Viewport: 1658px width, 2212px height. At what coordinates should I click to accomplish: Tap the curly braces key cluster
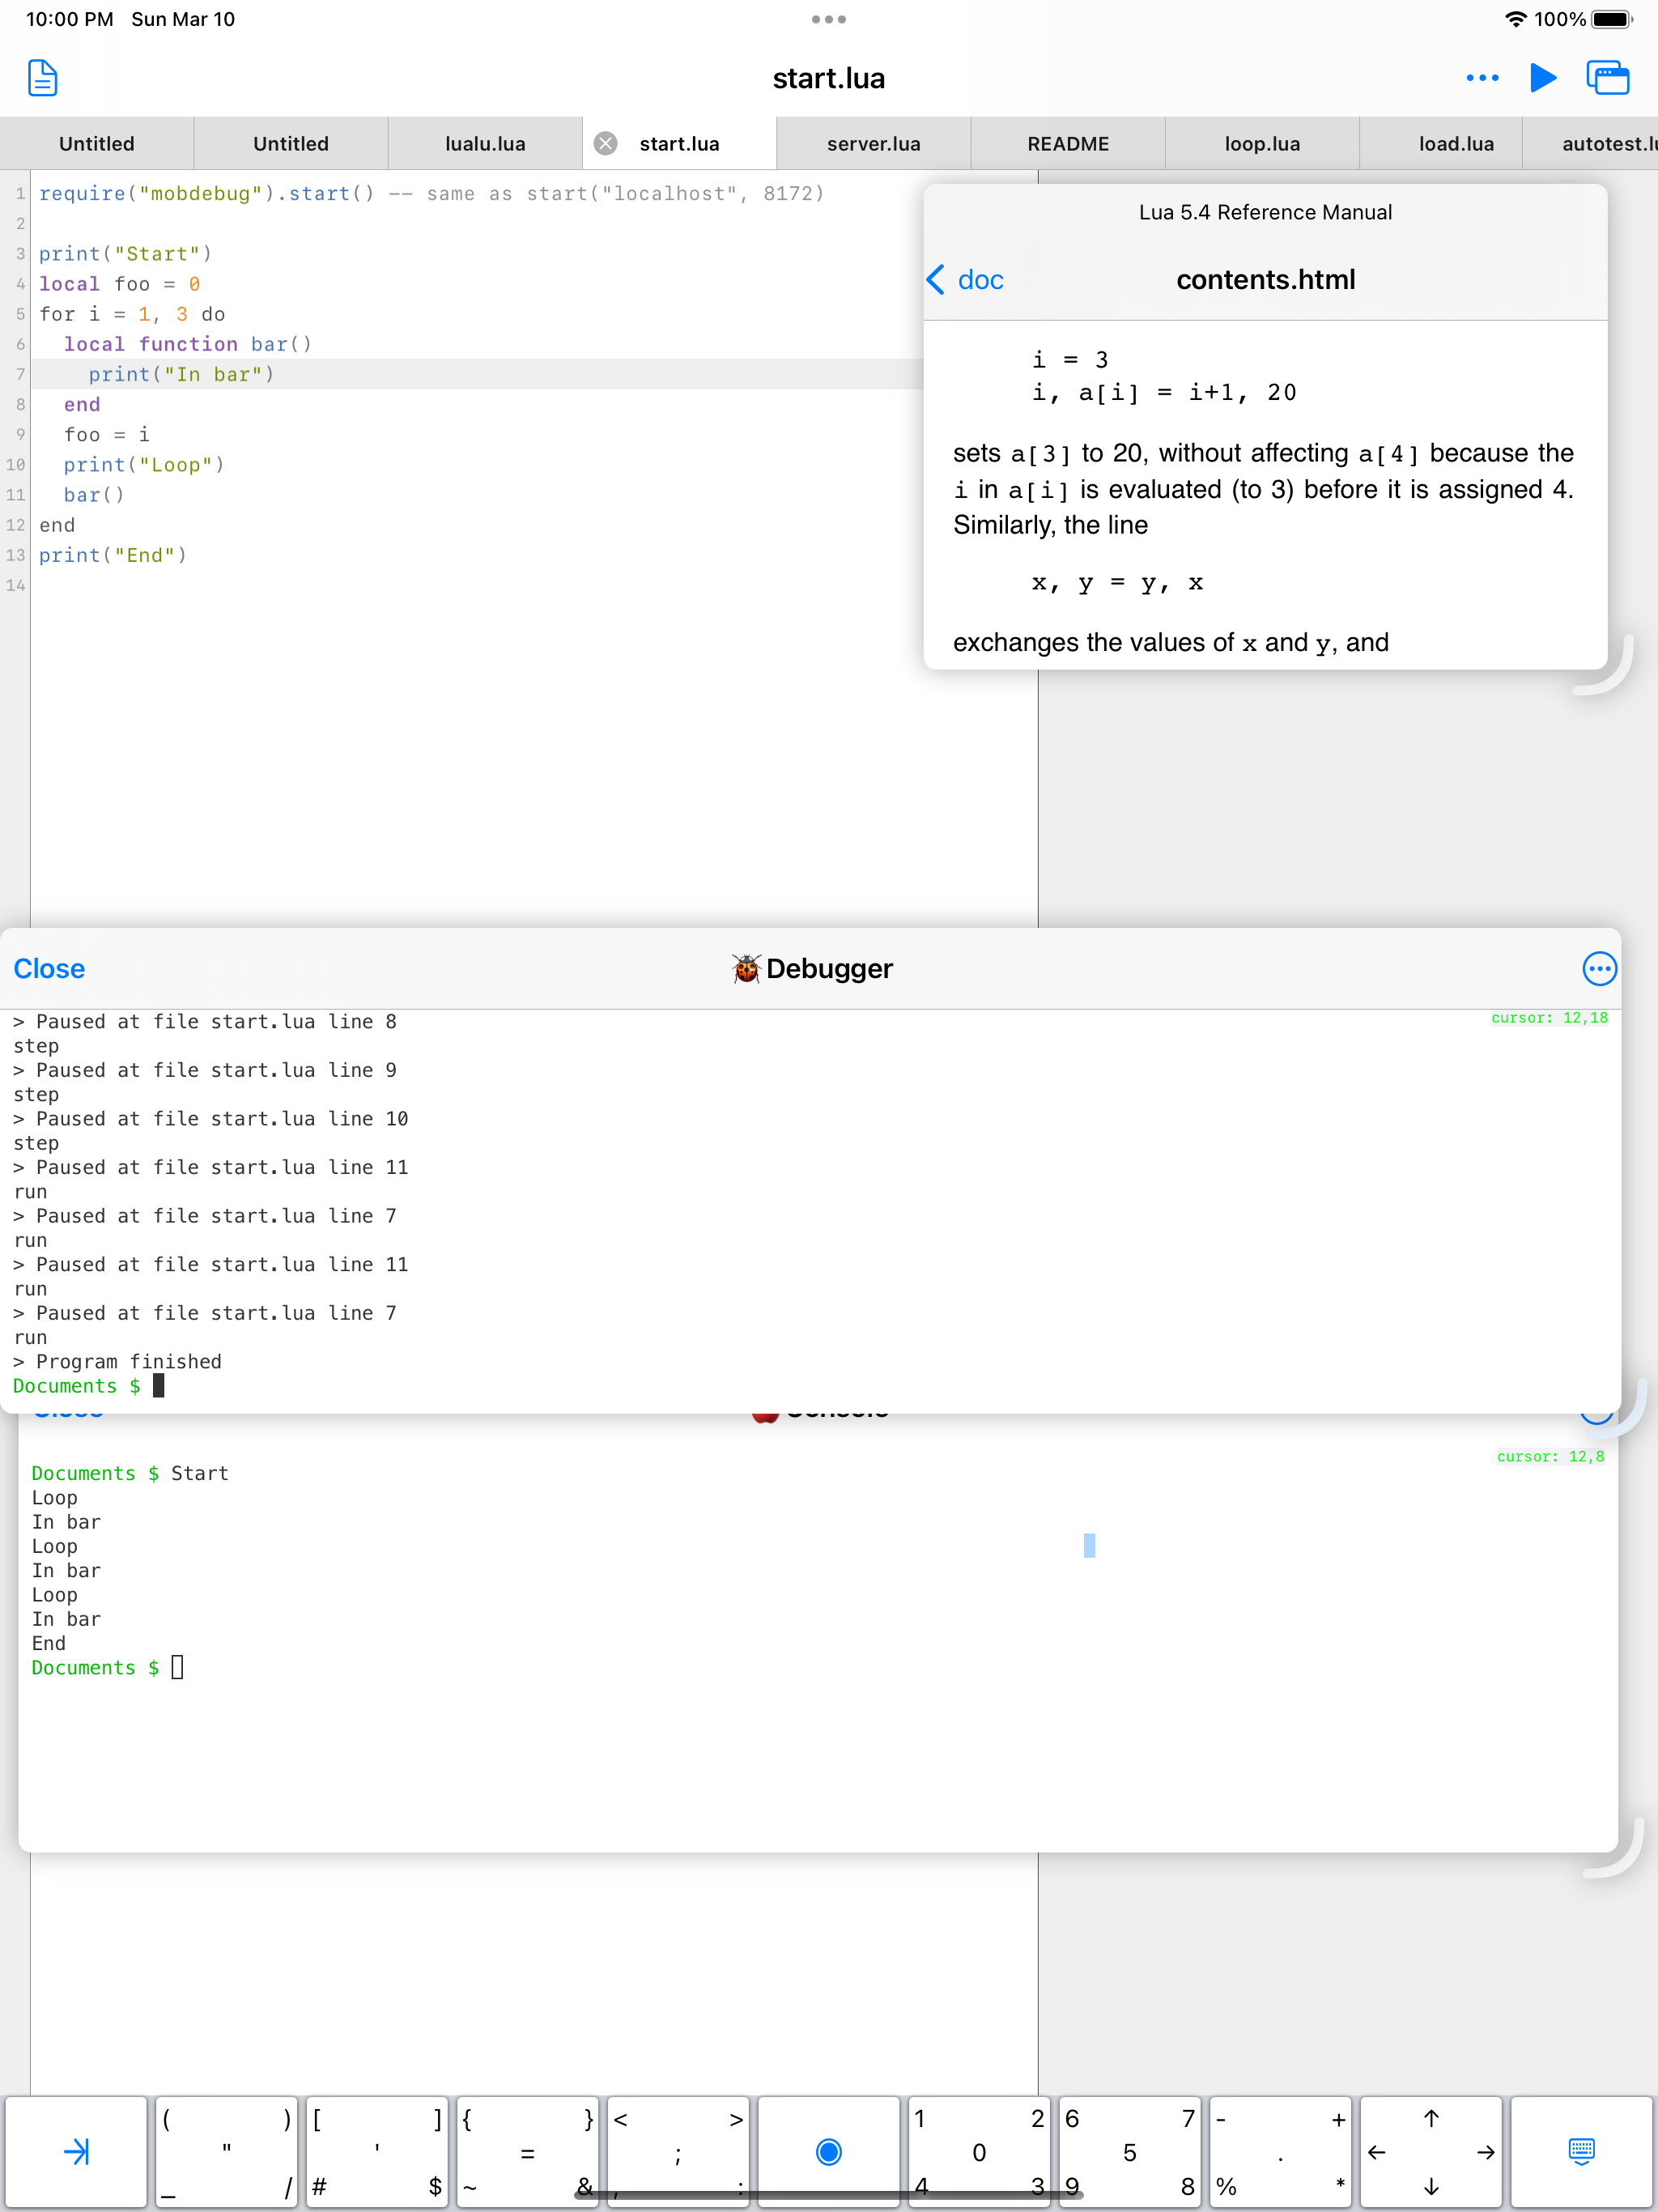[528, 2151]
